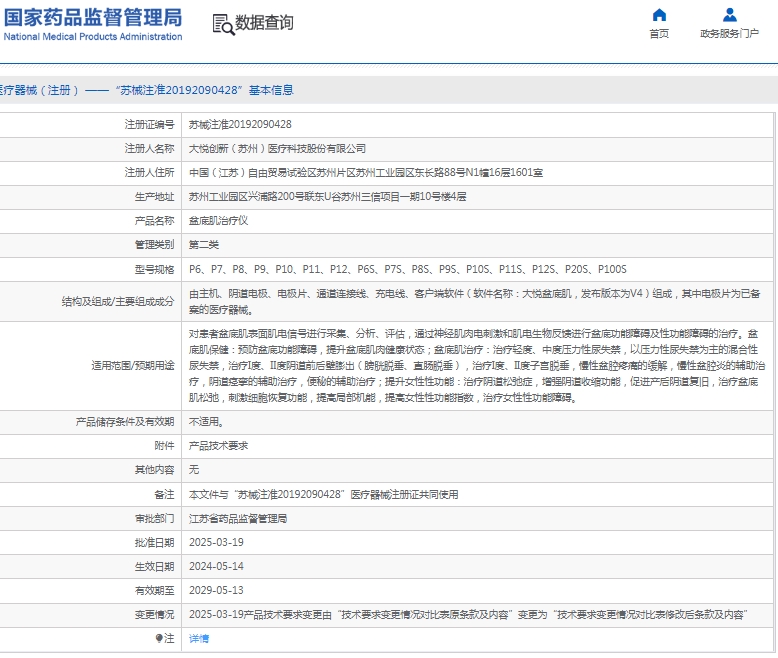Click the effective date 2024-05-14
Image resolution: width=778 pixels, height=658 pixels.
click(216, 566)
